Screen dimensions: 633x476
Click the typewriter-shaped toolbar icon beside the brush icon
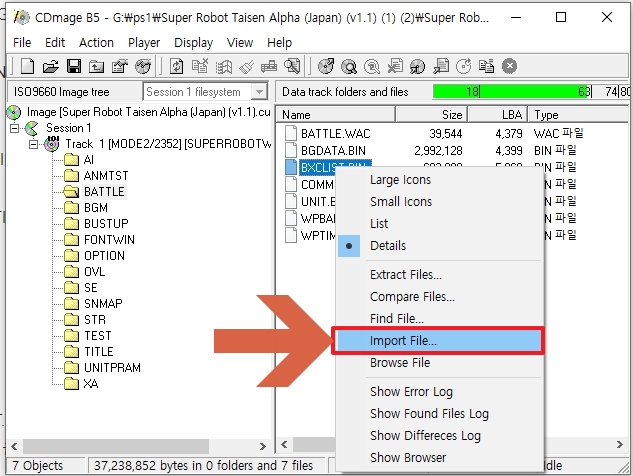[x=269, y=66]
